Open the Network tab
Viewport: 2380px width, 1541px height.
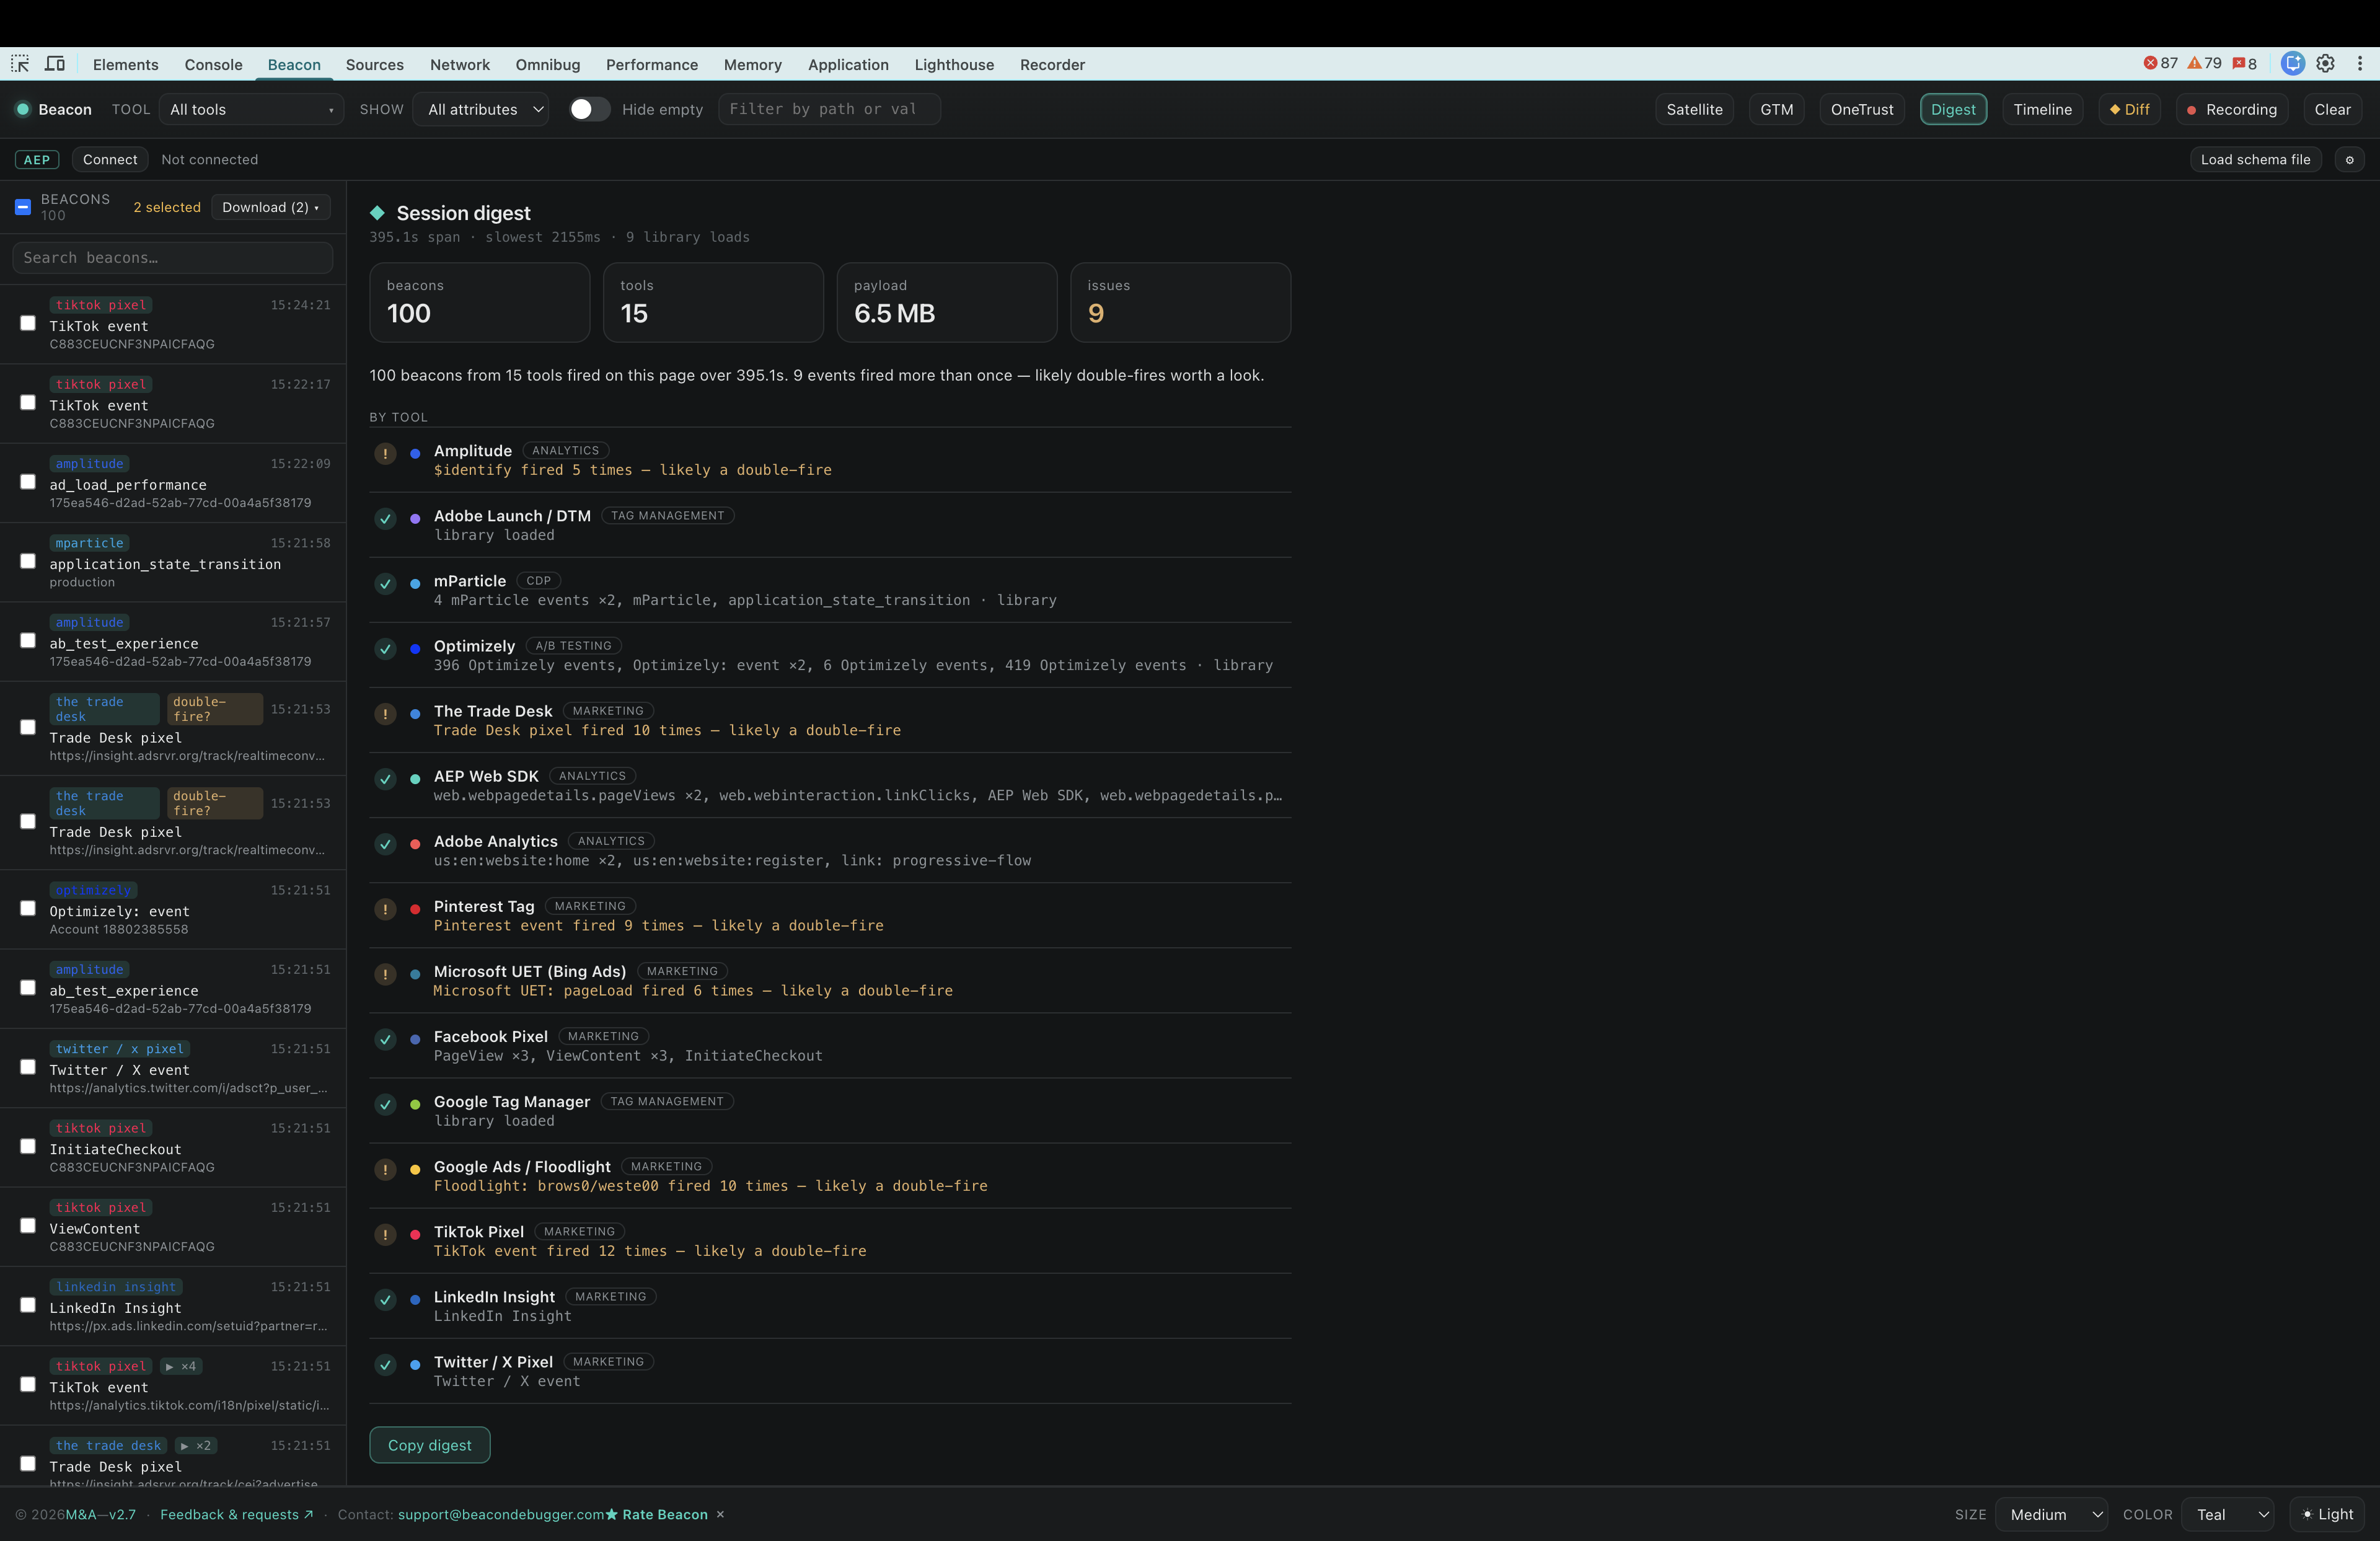pos(460,65)
